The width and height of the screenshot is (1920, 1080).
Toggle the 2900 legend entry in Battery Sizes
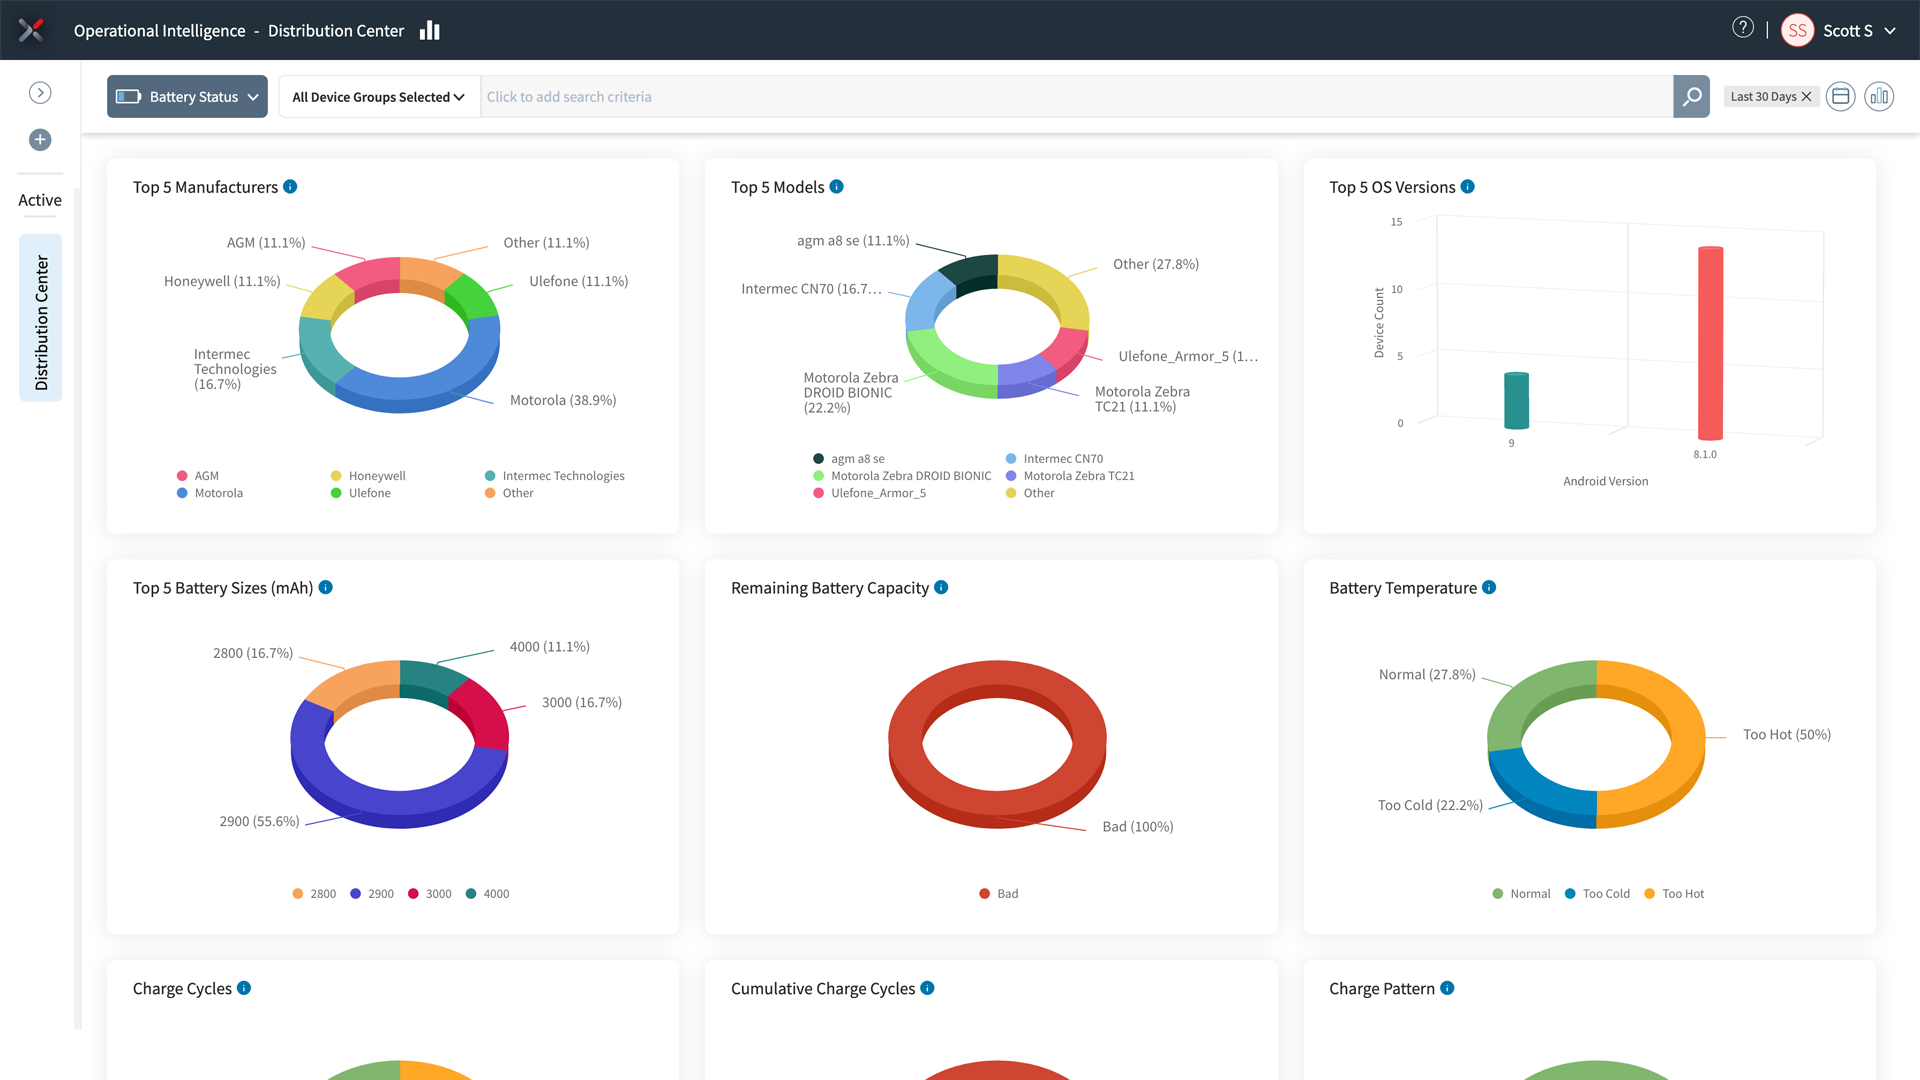372,894
